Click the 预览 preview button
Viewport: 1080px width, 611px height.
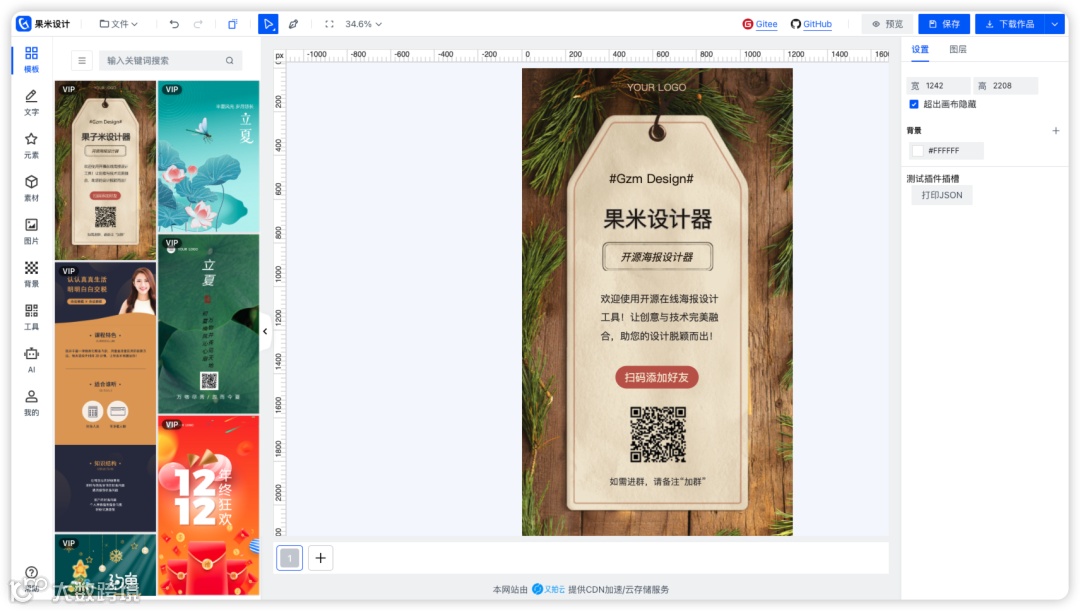click(x=887, y=24)
